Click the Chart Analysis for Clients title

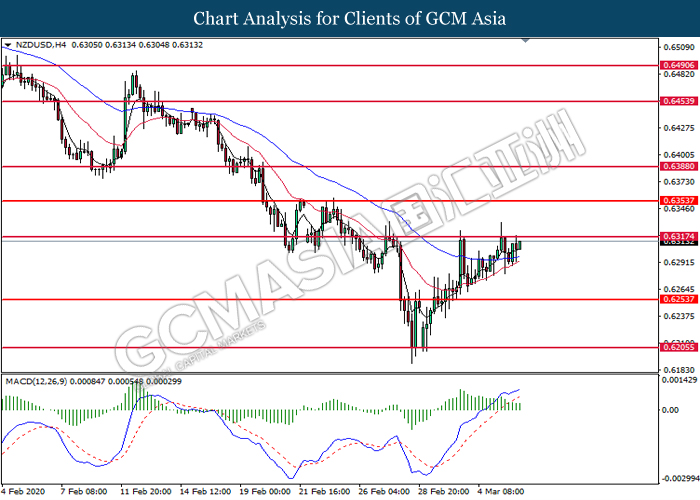click(x=350, y=19)
